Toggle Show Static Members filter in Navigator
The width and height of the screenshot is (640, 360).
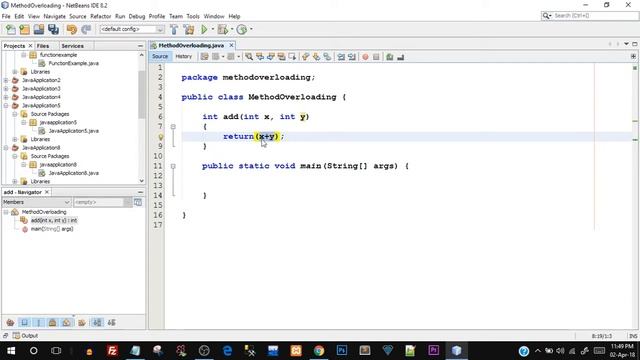pos(38,322)
